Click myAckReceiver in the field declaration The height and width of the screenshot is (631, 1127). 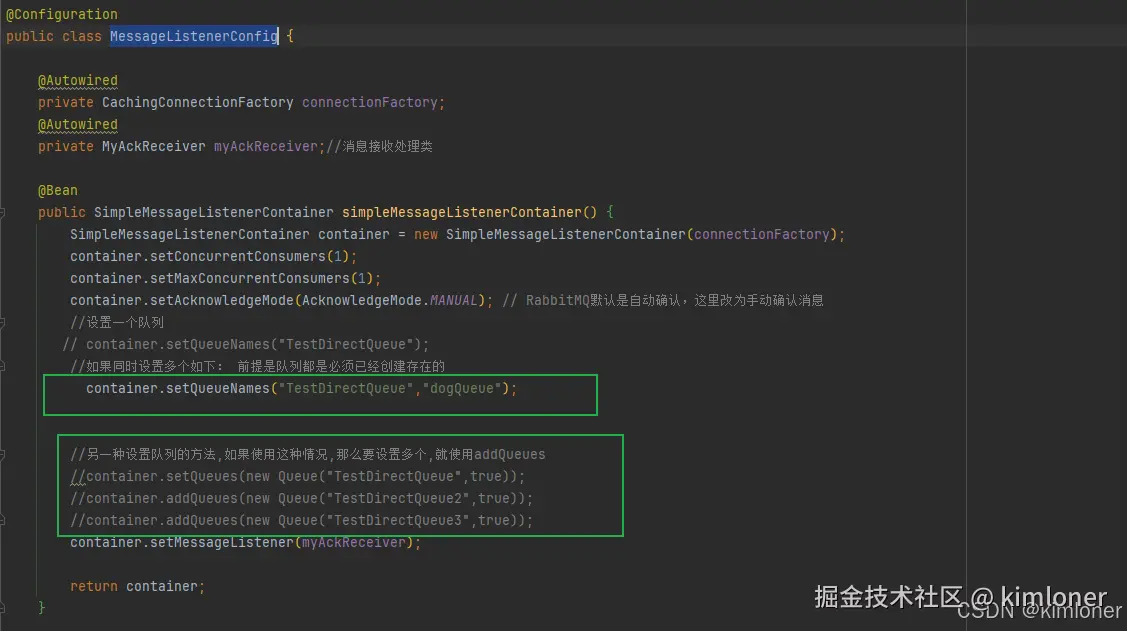click(x=265, y=147)
